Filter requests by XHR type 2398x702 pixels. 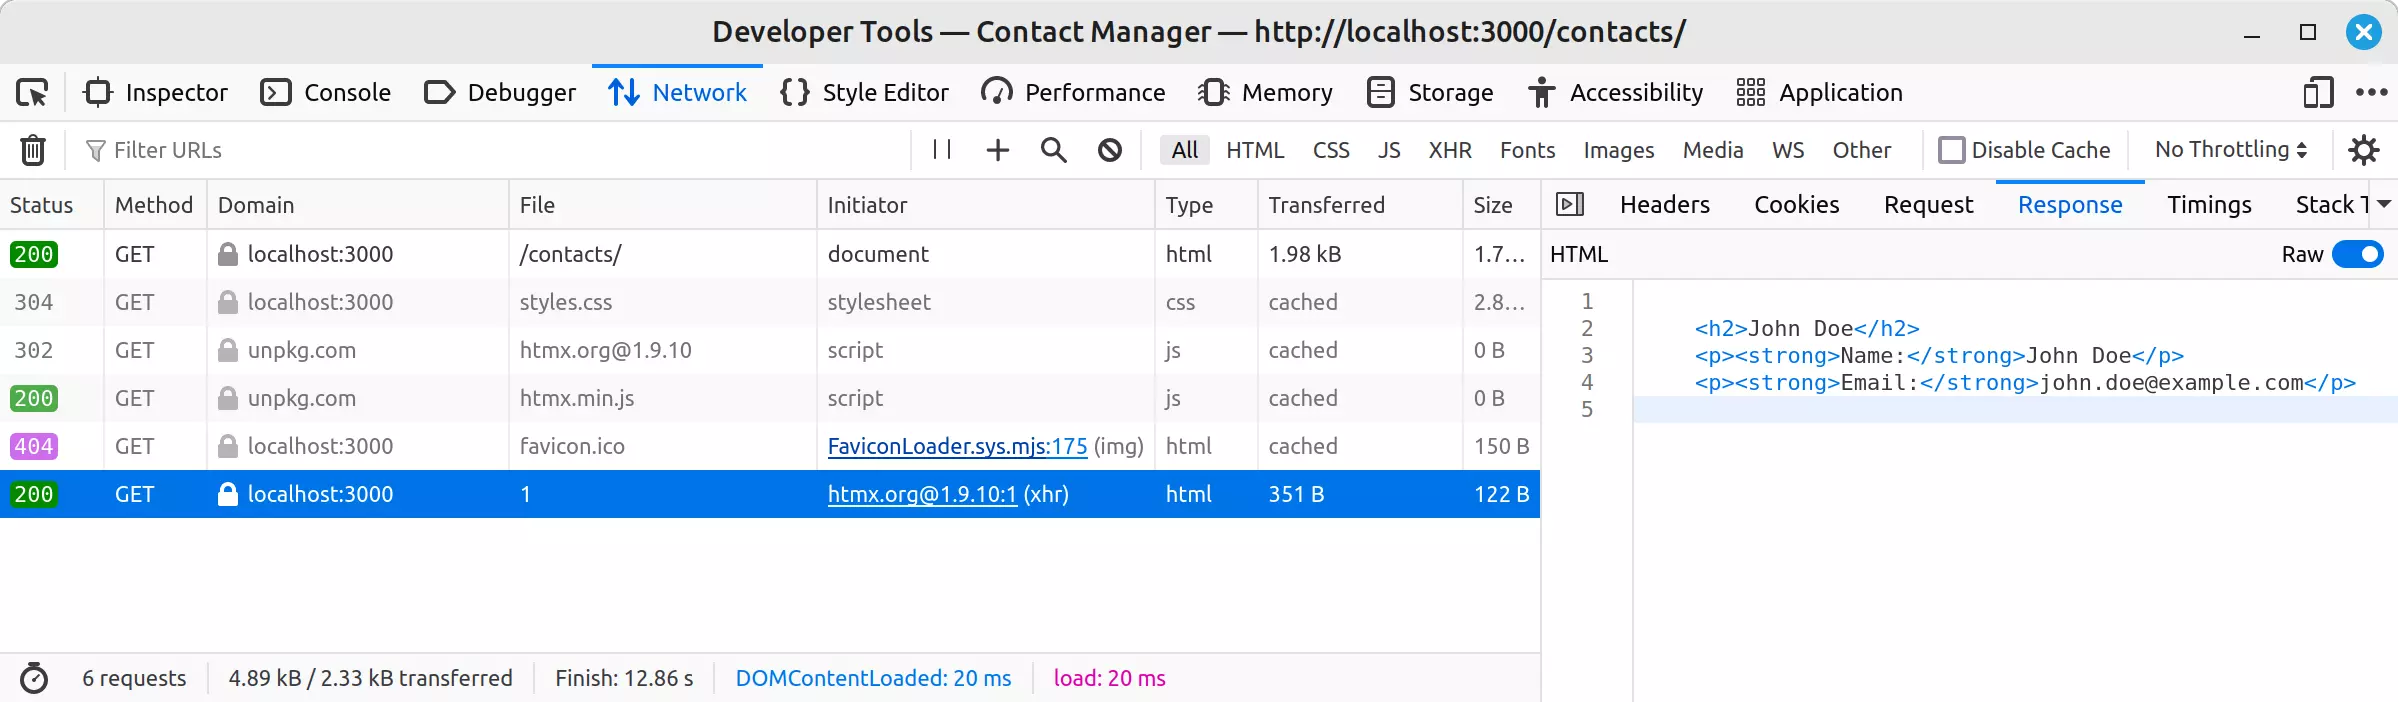[1450, 150]
